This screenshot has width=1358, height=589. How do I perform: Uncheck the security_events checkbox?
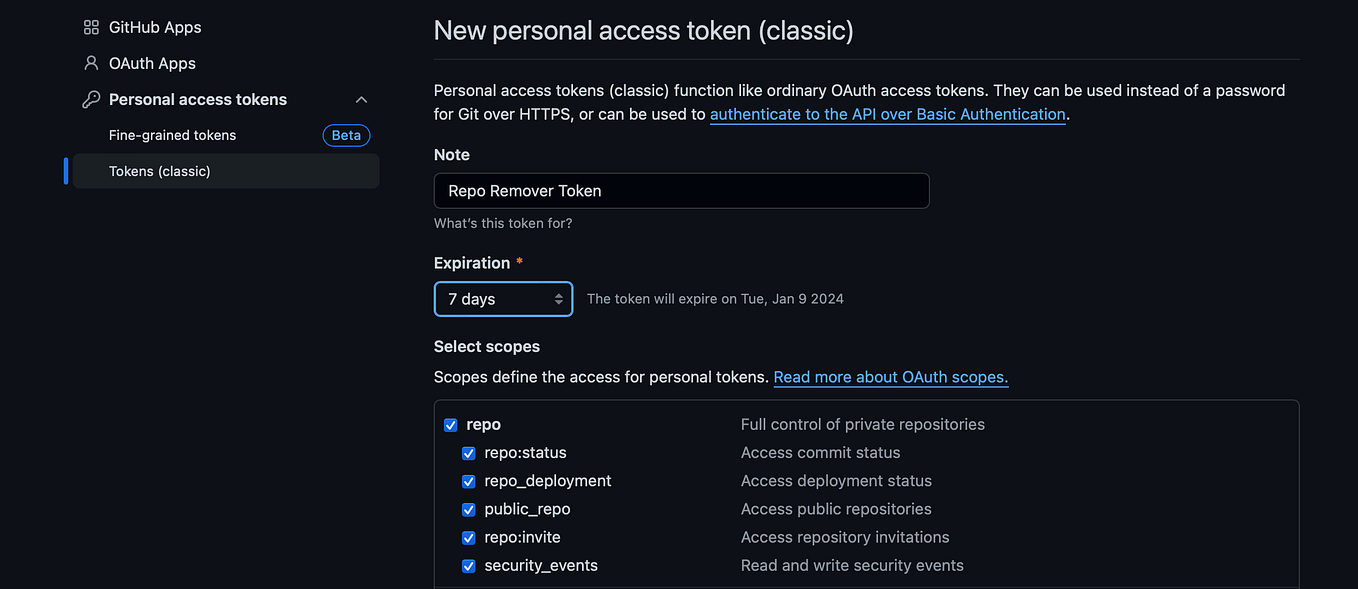(x=468, y=565)
